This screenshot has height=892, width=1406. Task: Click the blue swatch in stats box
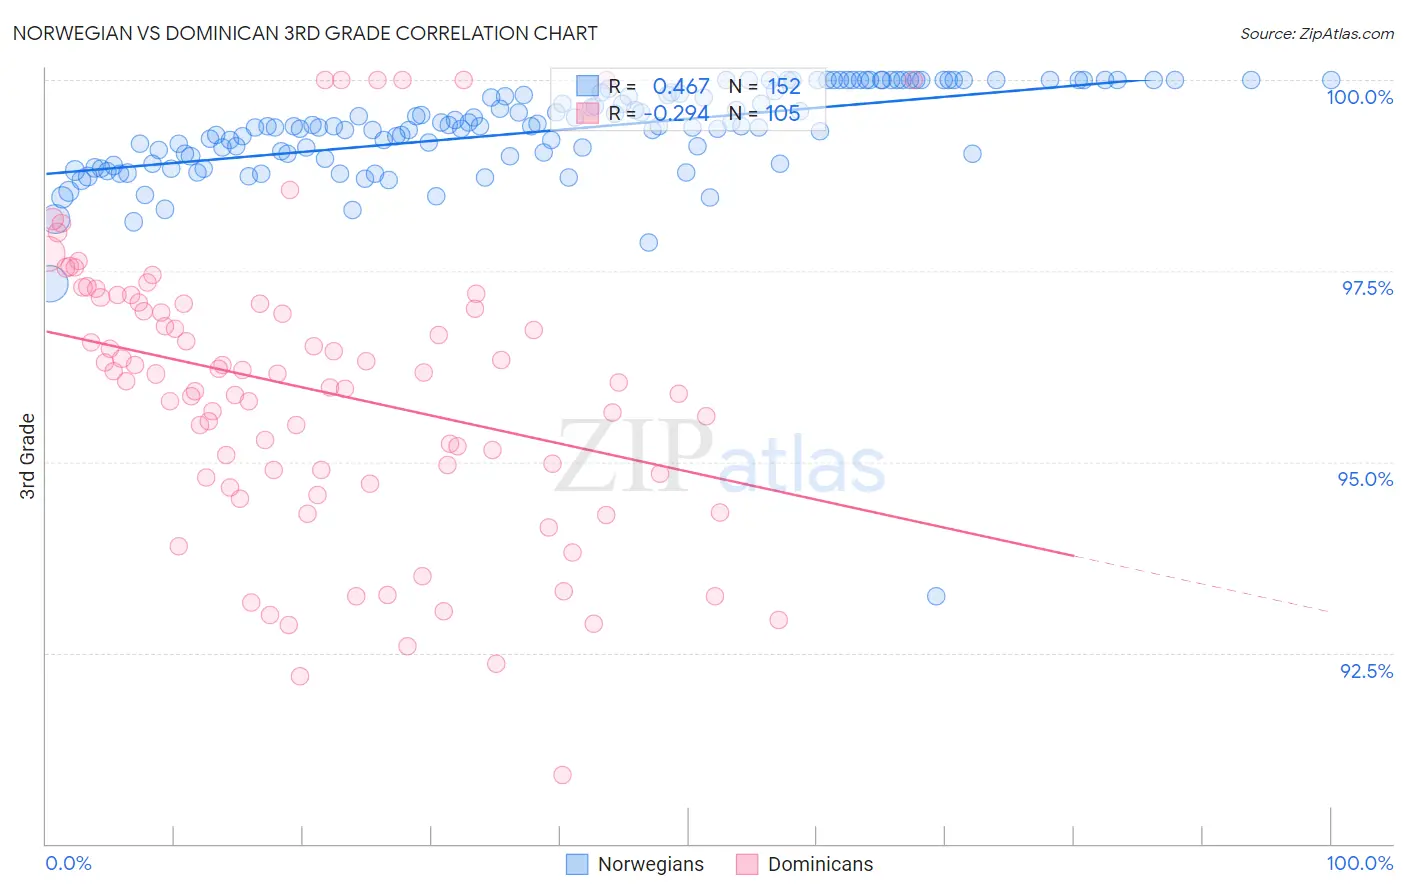pos(587,86)
